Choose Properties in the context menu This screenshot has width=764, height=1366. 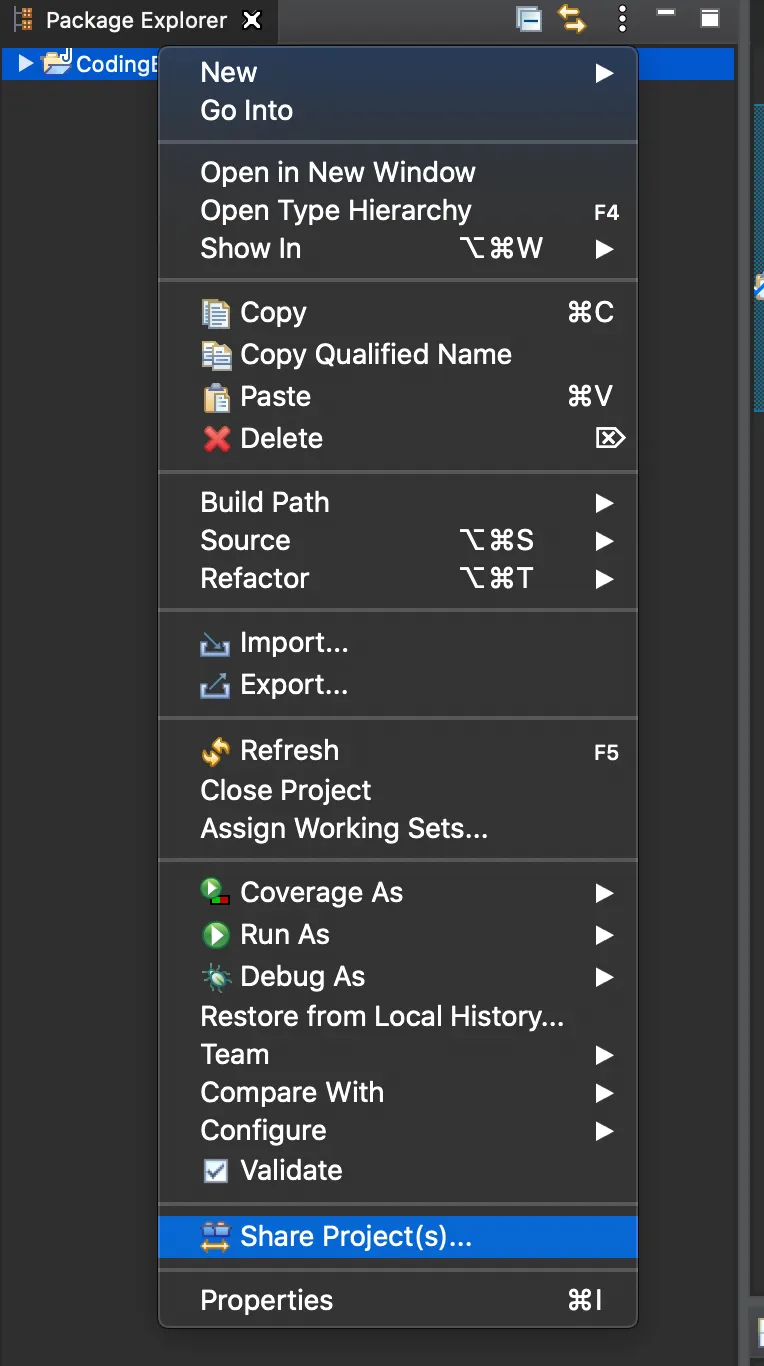pos(267,1300)
